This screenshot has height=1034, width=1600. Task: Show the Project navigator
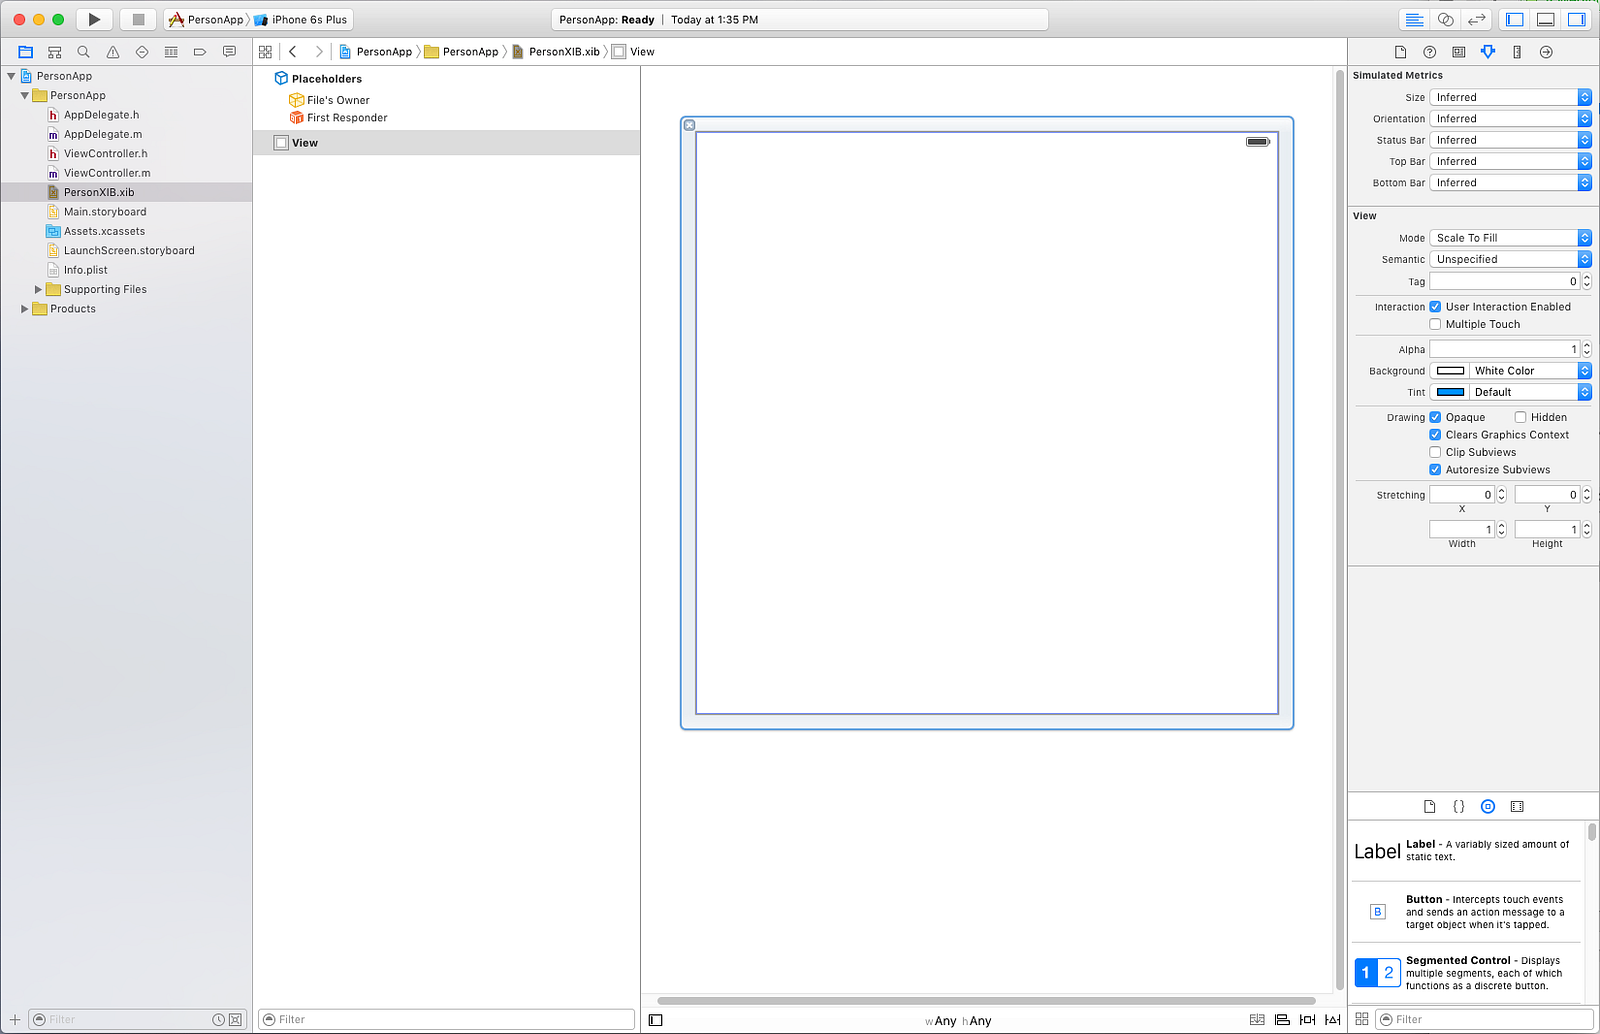coord(26,52)
